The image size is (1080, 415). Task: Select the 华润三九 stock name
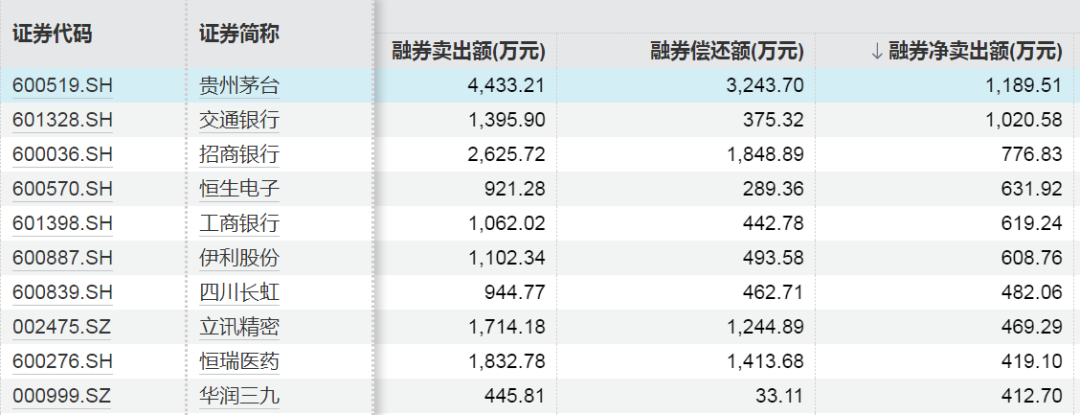[239, 396]
